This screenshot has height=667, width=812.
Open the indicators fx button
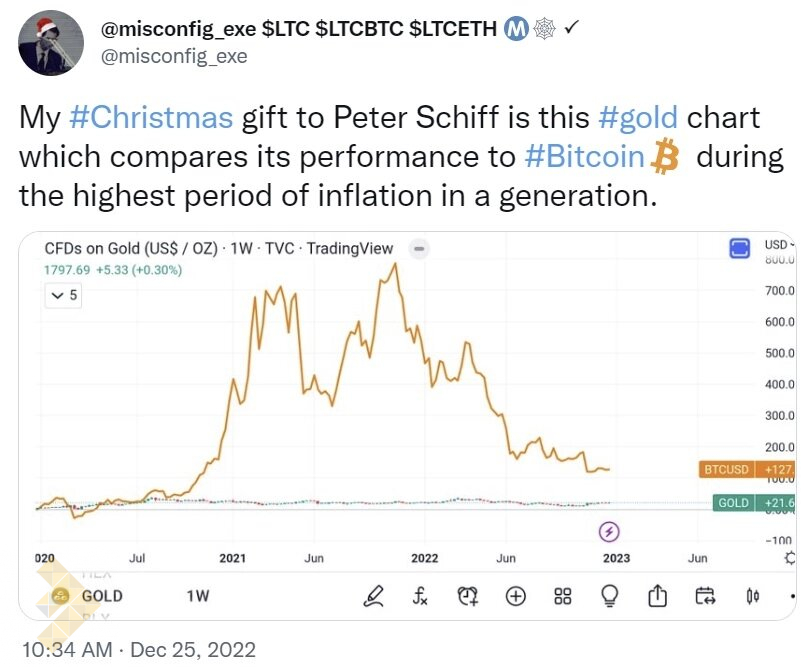click(x=421, y=597)
